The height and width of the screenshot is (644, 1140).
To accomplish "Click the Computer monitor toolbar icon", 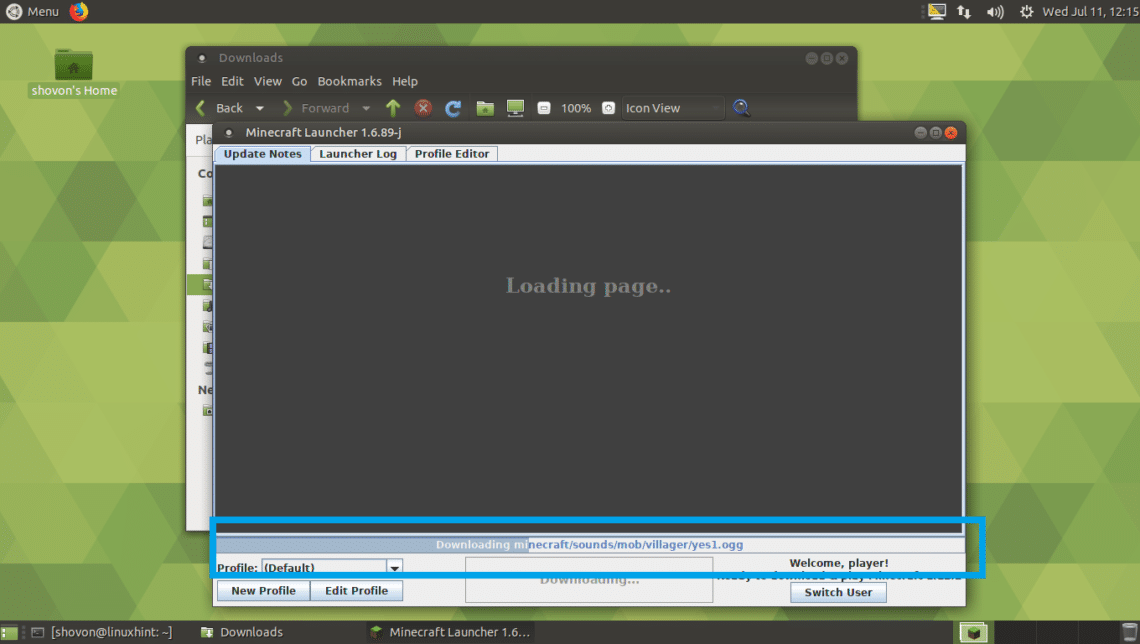I will (x=515, y=108).
